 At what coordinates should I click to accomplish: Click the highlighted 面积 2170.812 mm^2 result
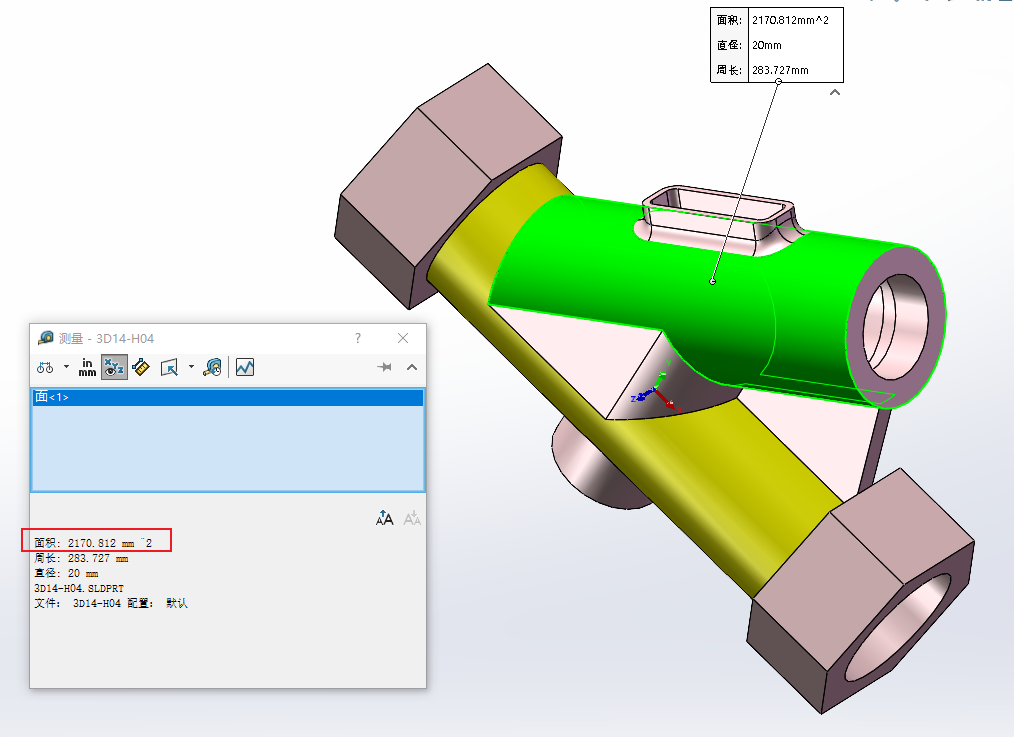coord(97,540)
